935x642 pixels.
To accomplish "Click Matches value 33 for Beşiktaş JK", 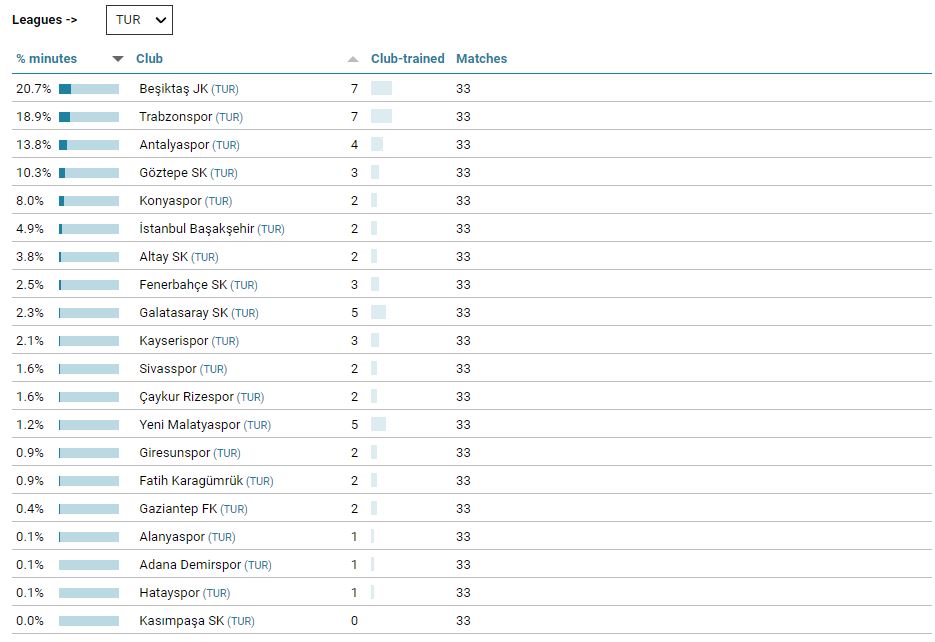I will 463,89.
